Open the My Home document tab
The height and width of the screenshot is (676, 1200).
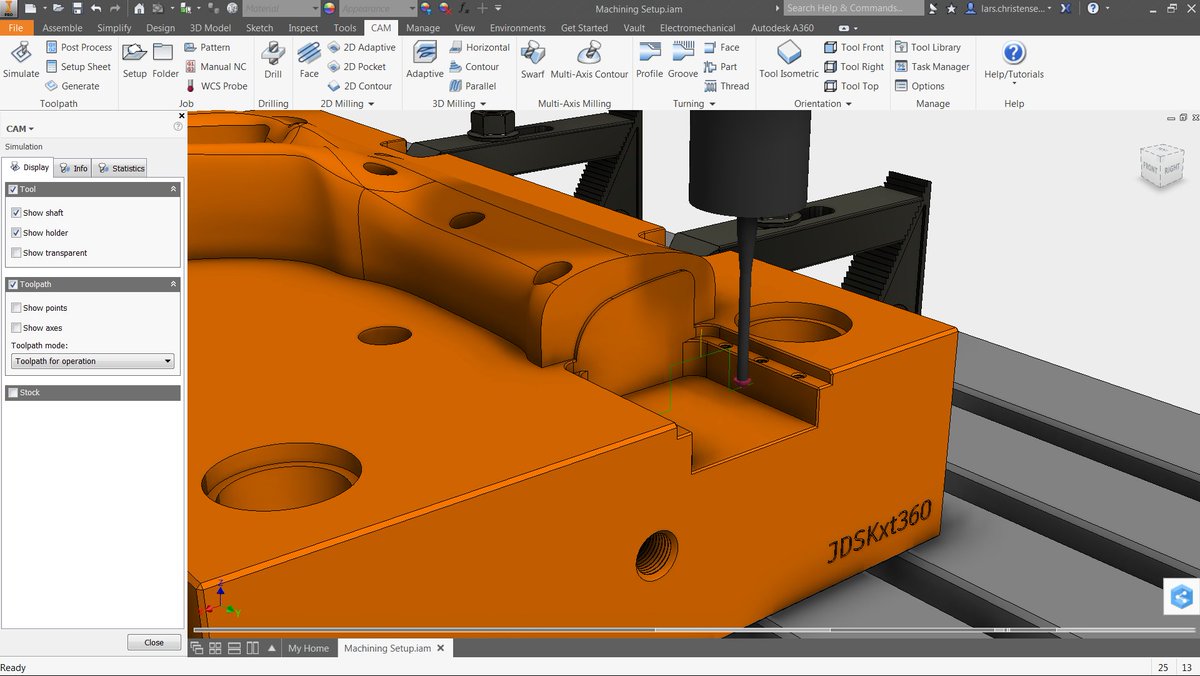pyautogui.click(x=308, y=648)
